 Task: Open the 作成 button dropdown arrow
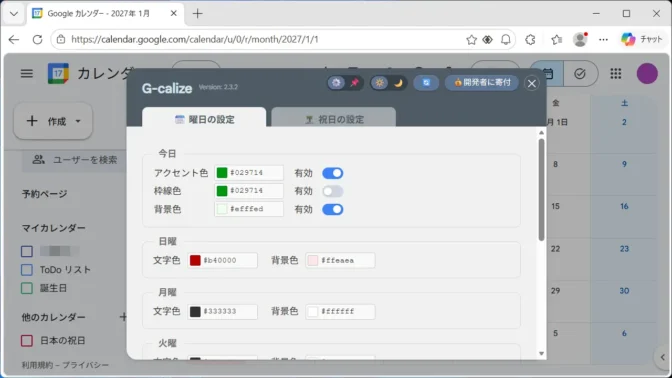click(78, 121)
